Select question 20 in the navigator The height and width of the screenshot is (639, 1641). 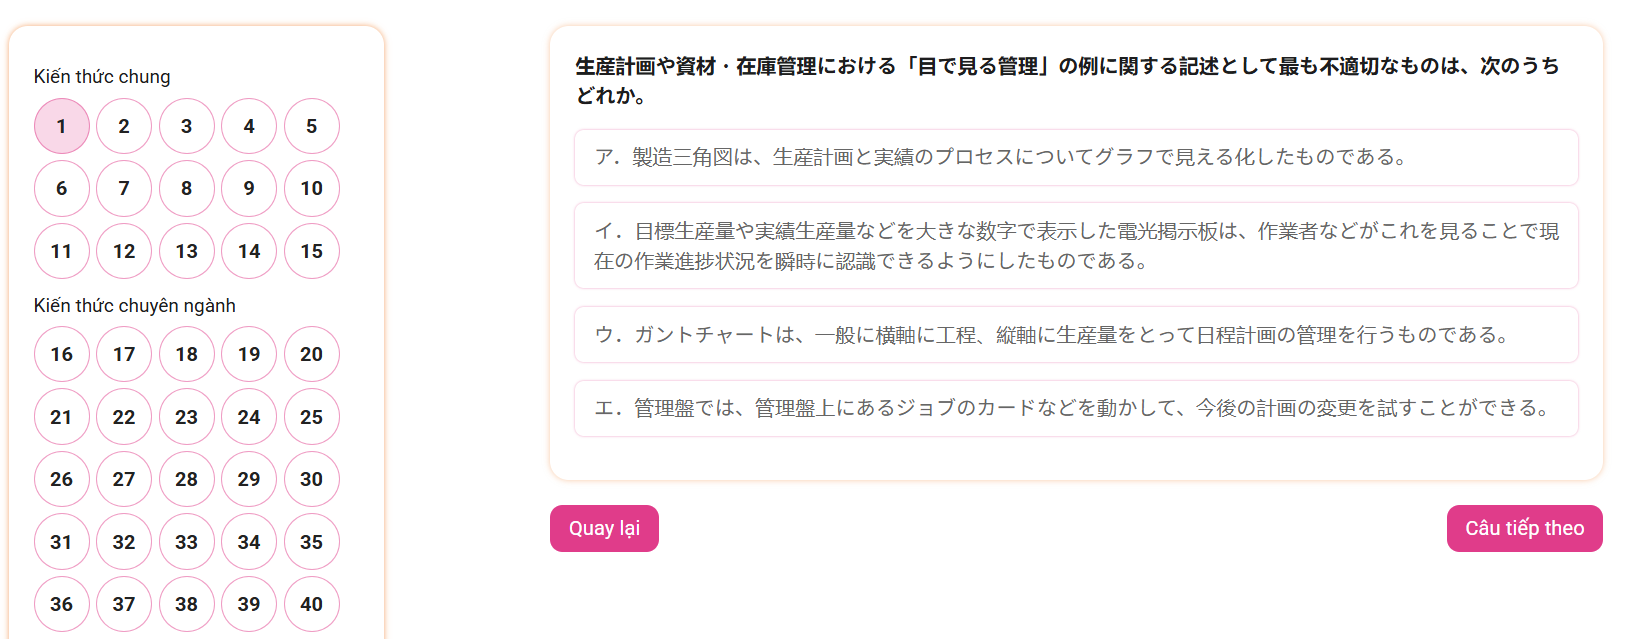click(x=312, y=354)
